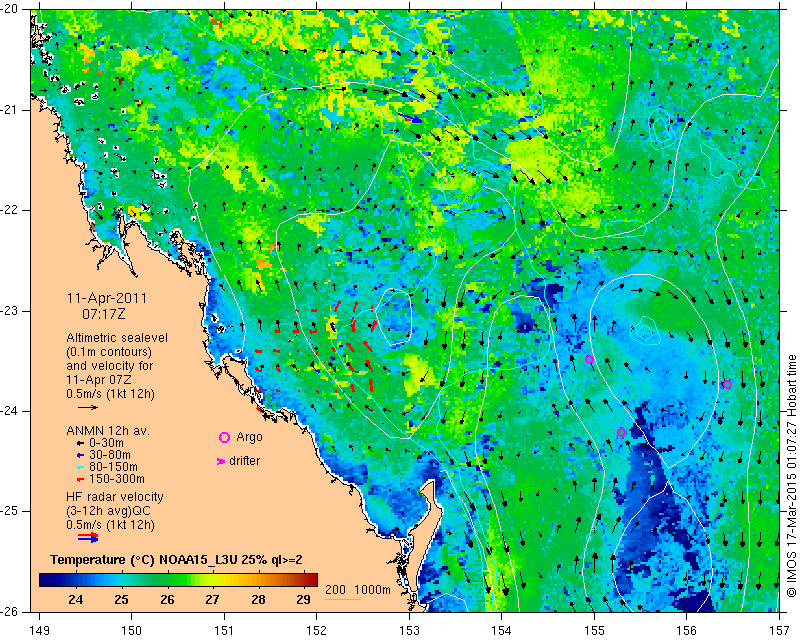Click the "and velocity for" text
Viewport: 800px width, 640px height.
tap(109, 366)
